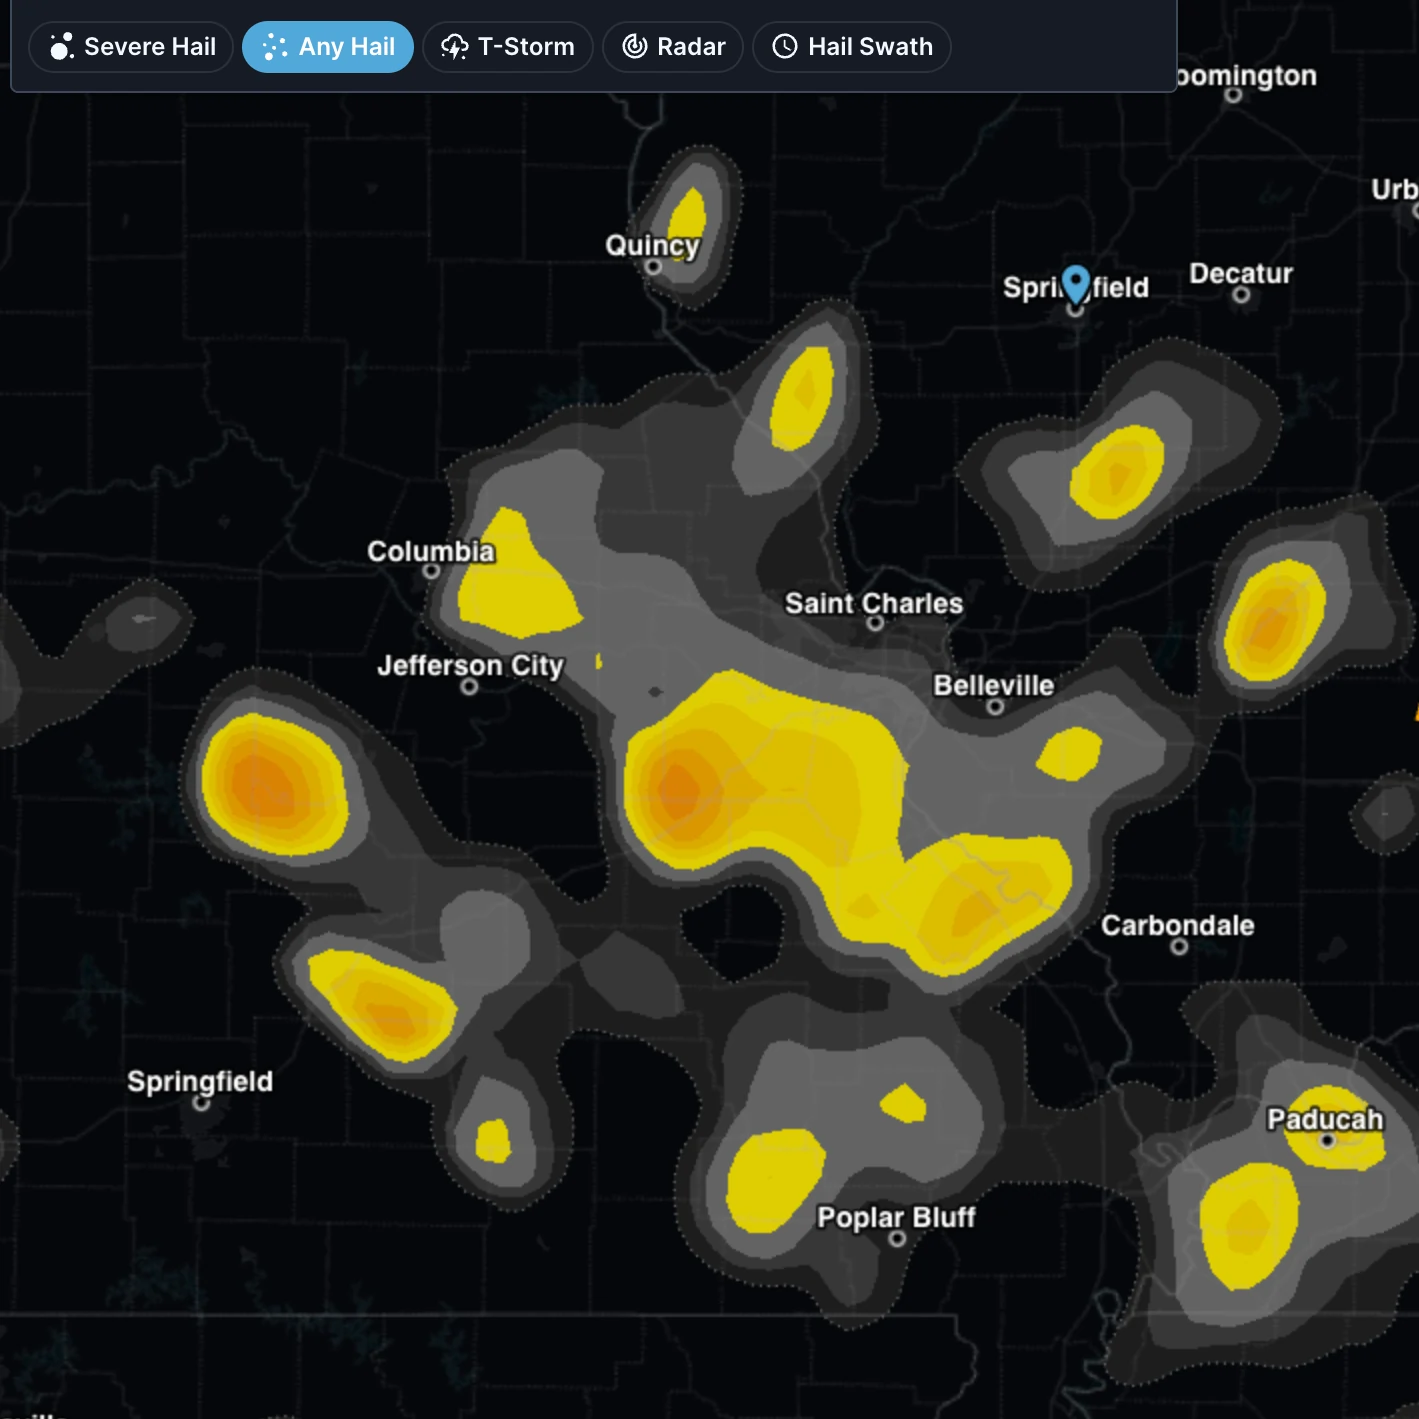Click the Carbondale city marker
Viewport: 1419px width, 1419px height.
1179,946
